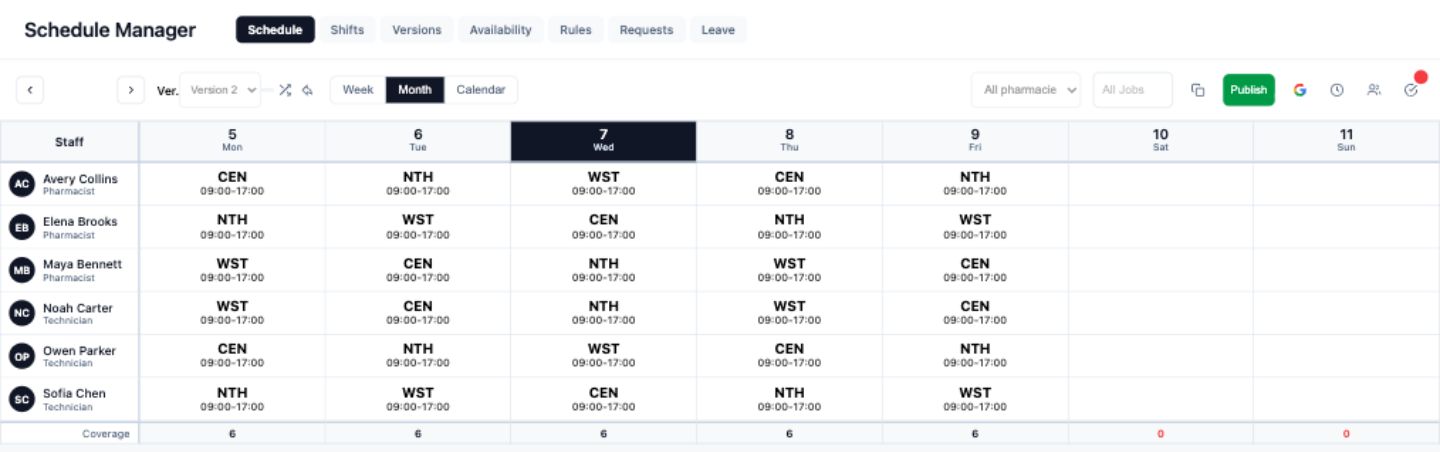The image size is (1440, 452).
Task: Click Sunday coverage value 0
Action: [1346, 434]
